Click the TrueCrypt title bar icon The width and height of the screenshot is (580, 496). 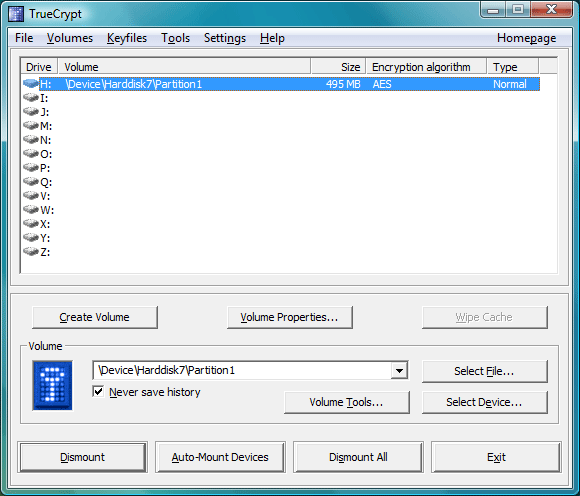16,14
